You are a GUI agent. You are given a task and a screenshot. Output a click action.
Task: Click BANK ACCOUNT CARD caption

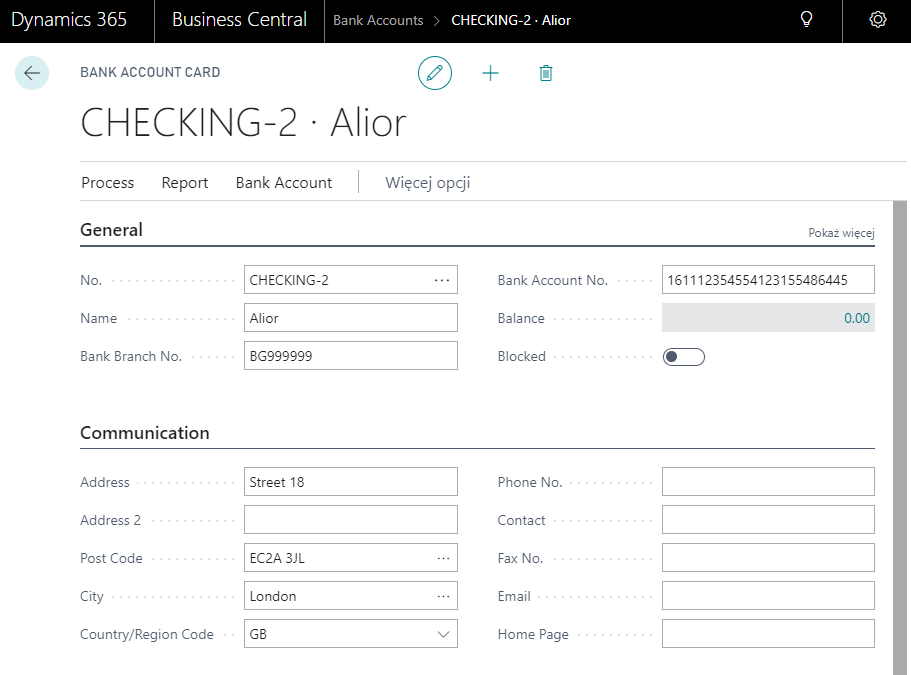150,73
